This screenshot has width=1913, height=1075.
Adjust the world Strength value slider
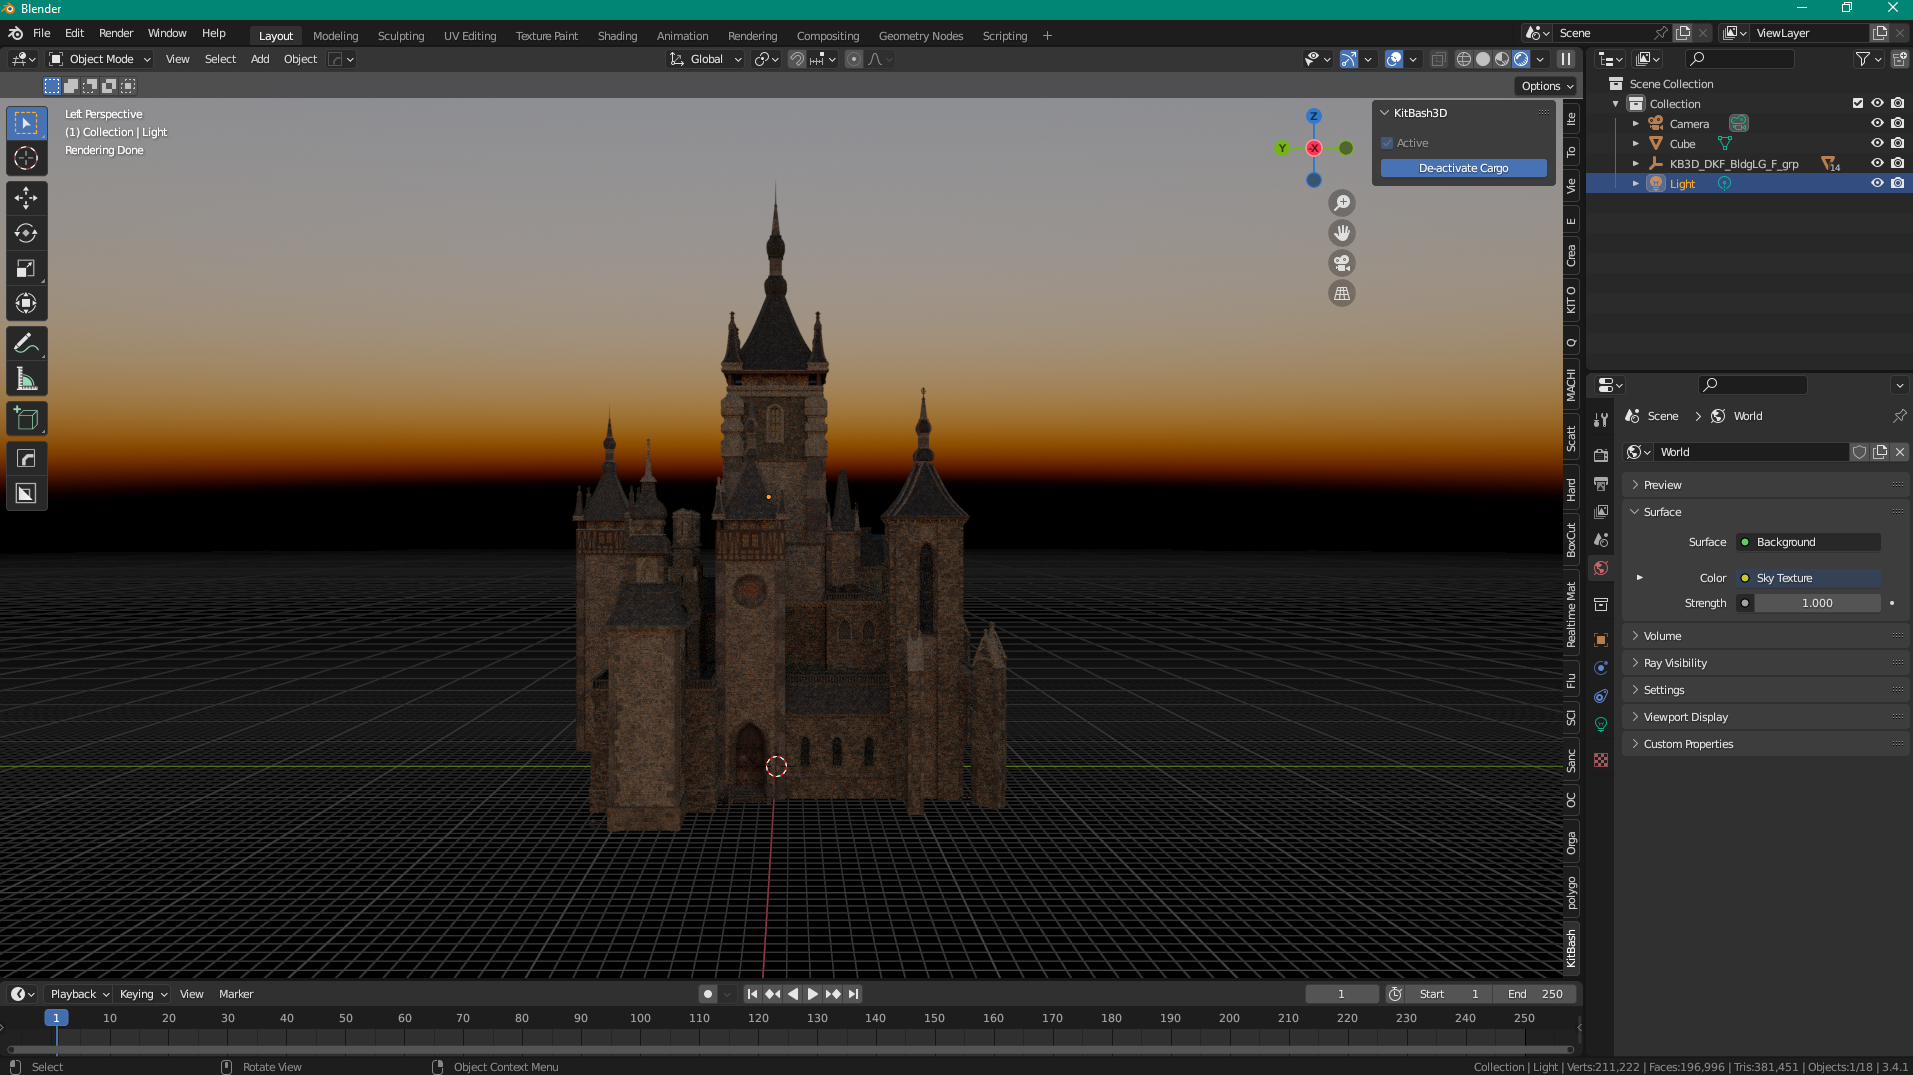(1817, 603)
